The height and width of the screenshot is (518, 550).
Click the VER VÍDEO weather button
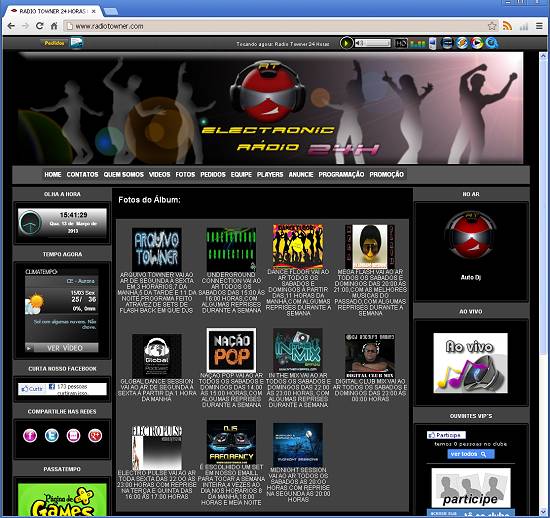[62, 348]
